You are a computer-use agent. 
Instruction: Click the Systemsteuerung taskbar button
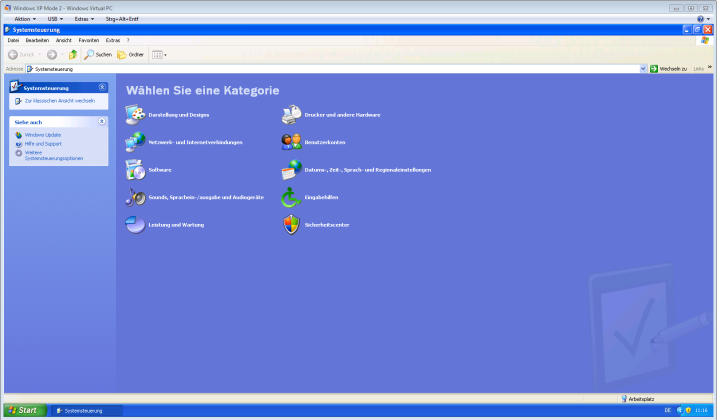86,411
